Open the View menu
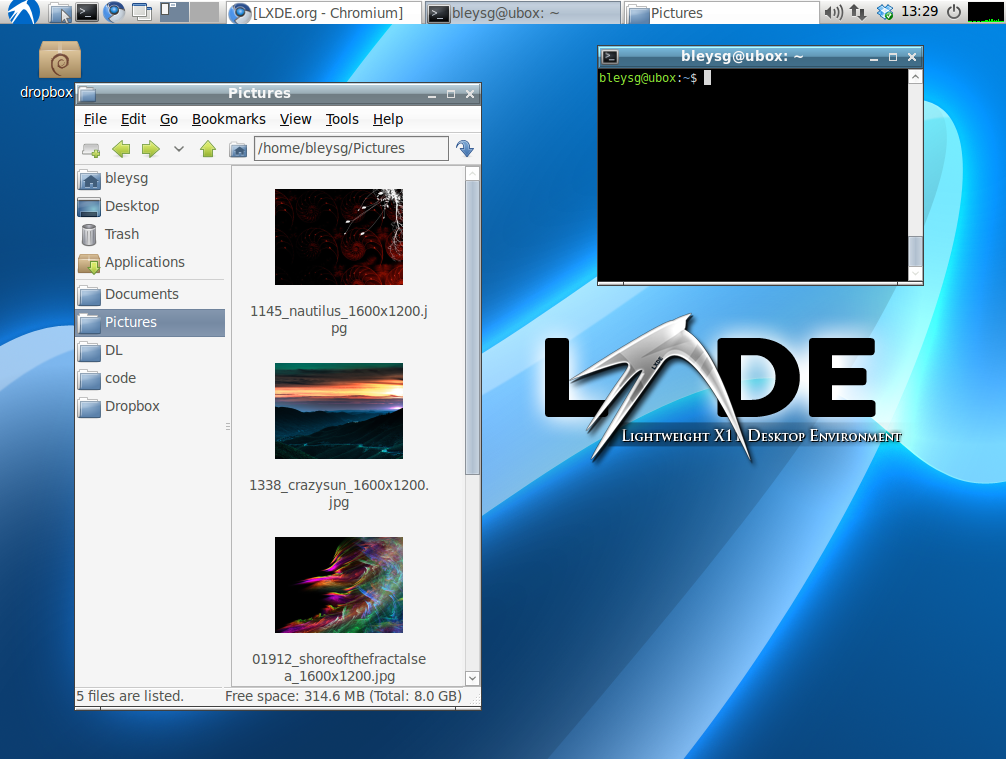 (295, 119)
